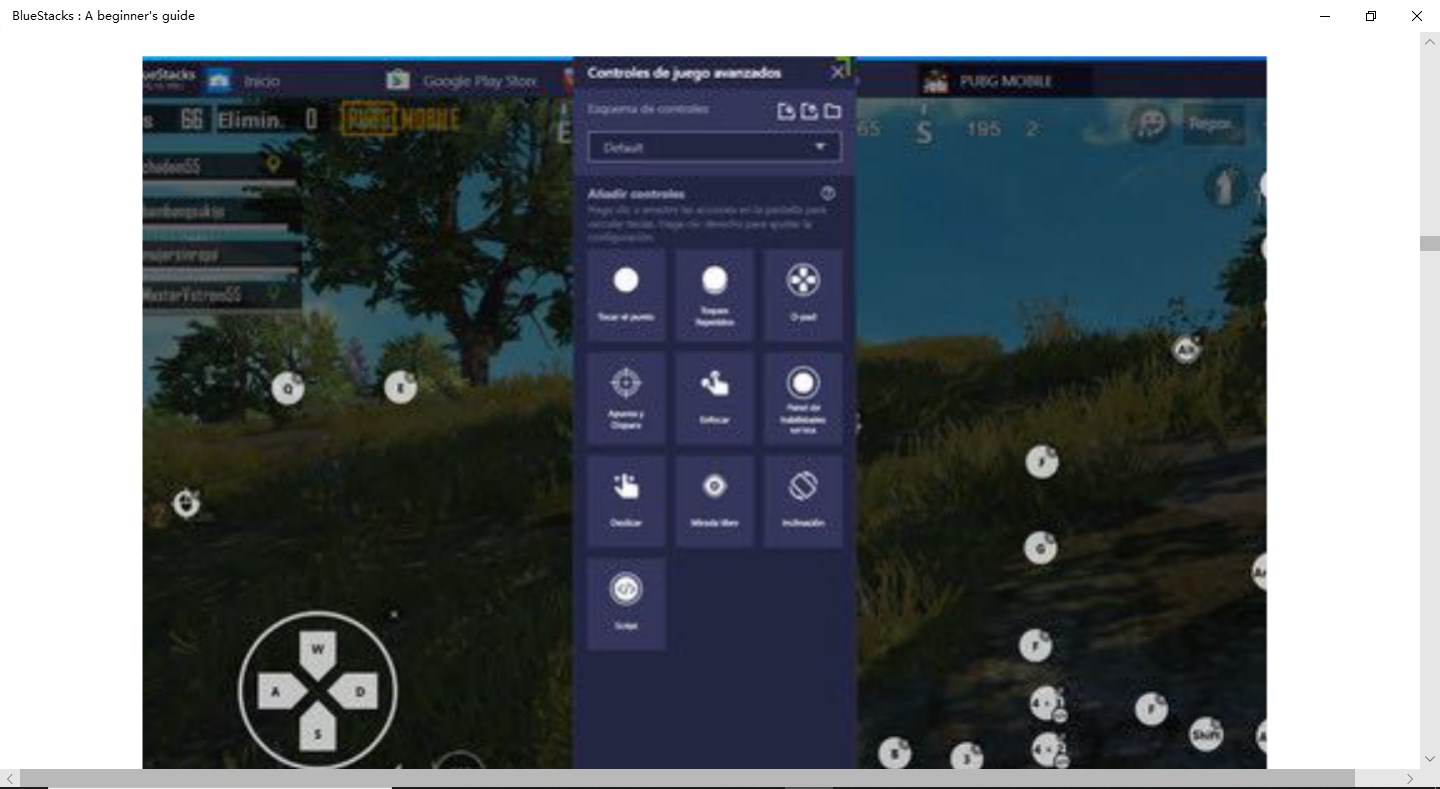Open the Default control scheme dropdown

[714, 147]
